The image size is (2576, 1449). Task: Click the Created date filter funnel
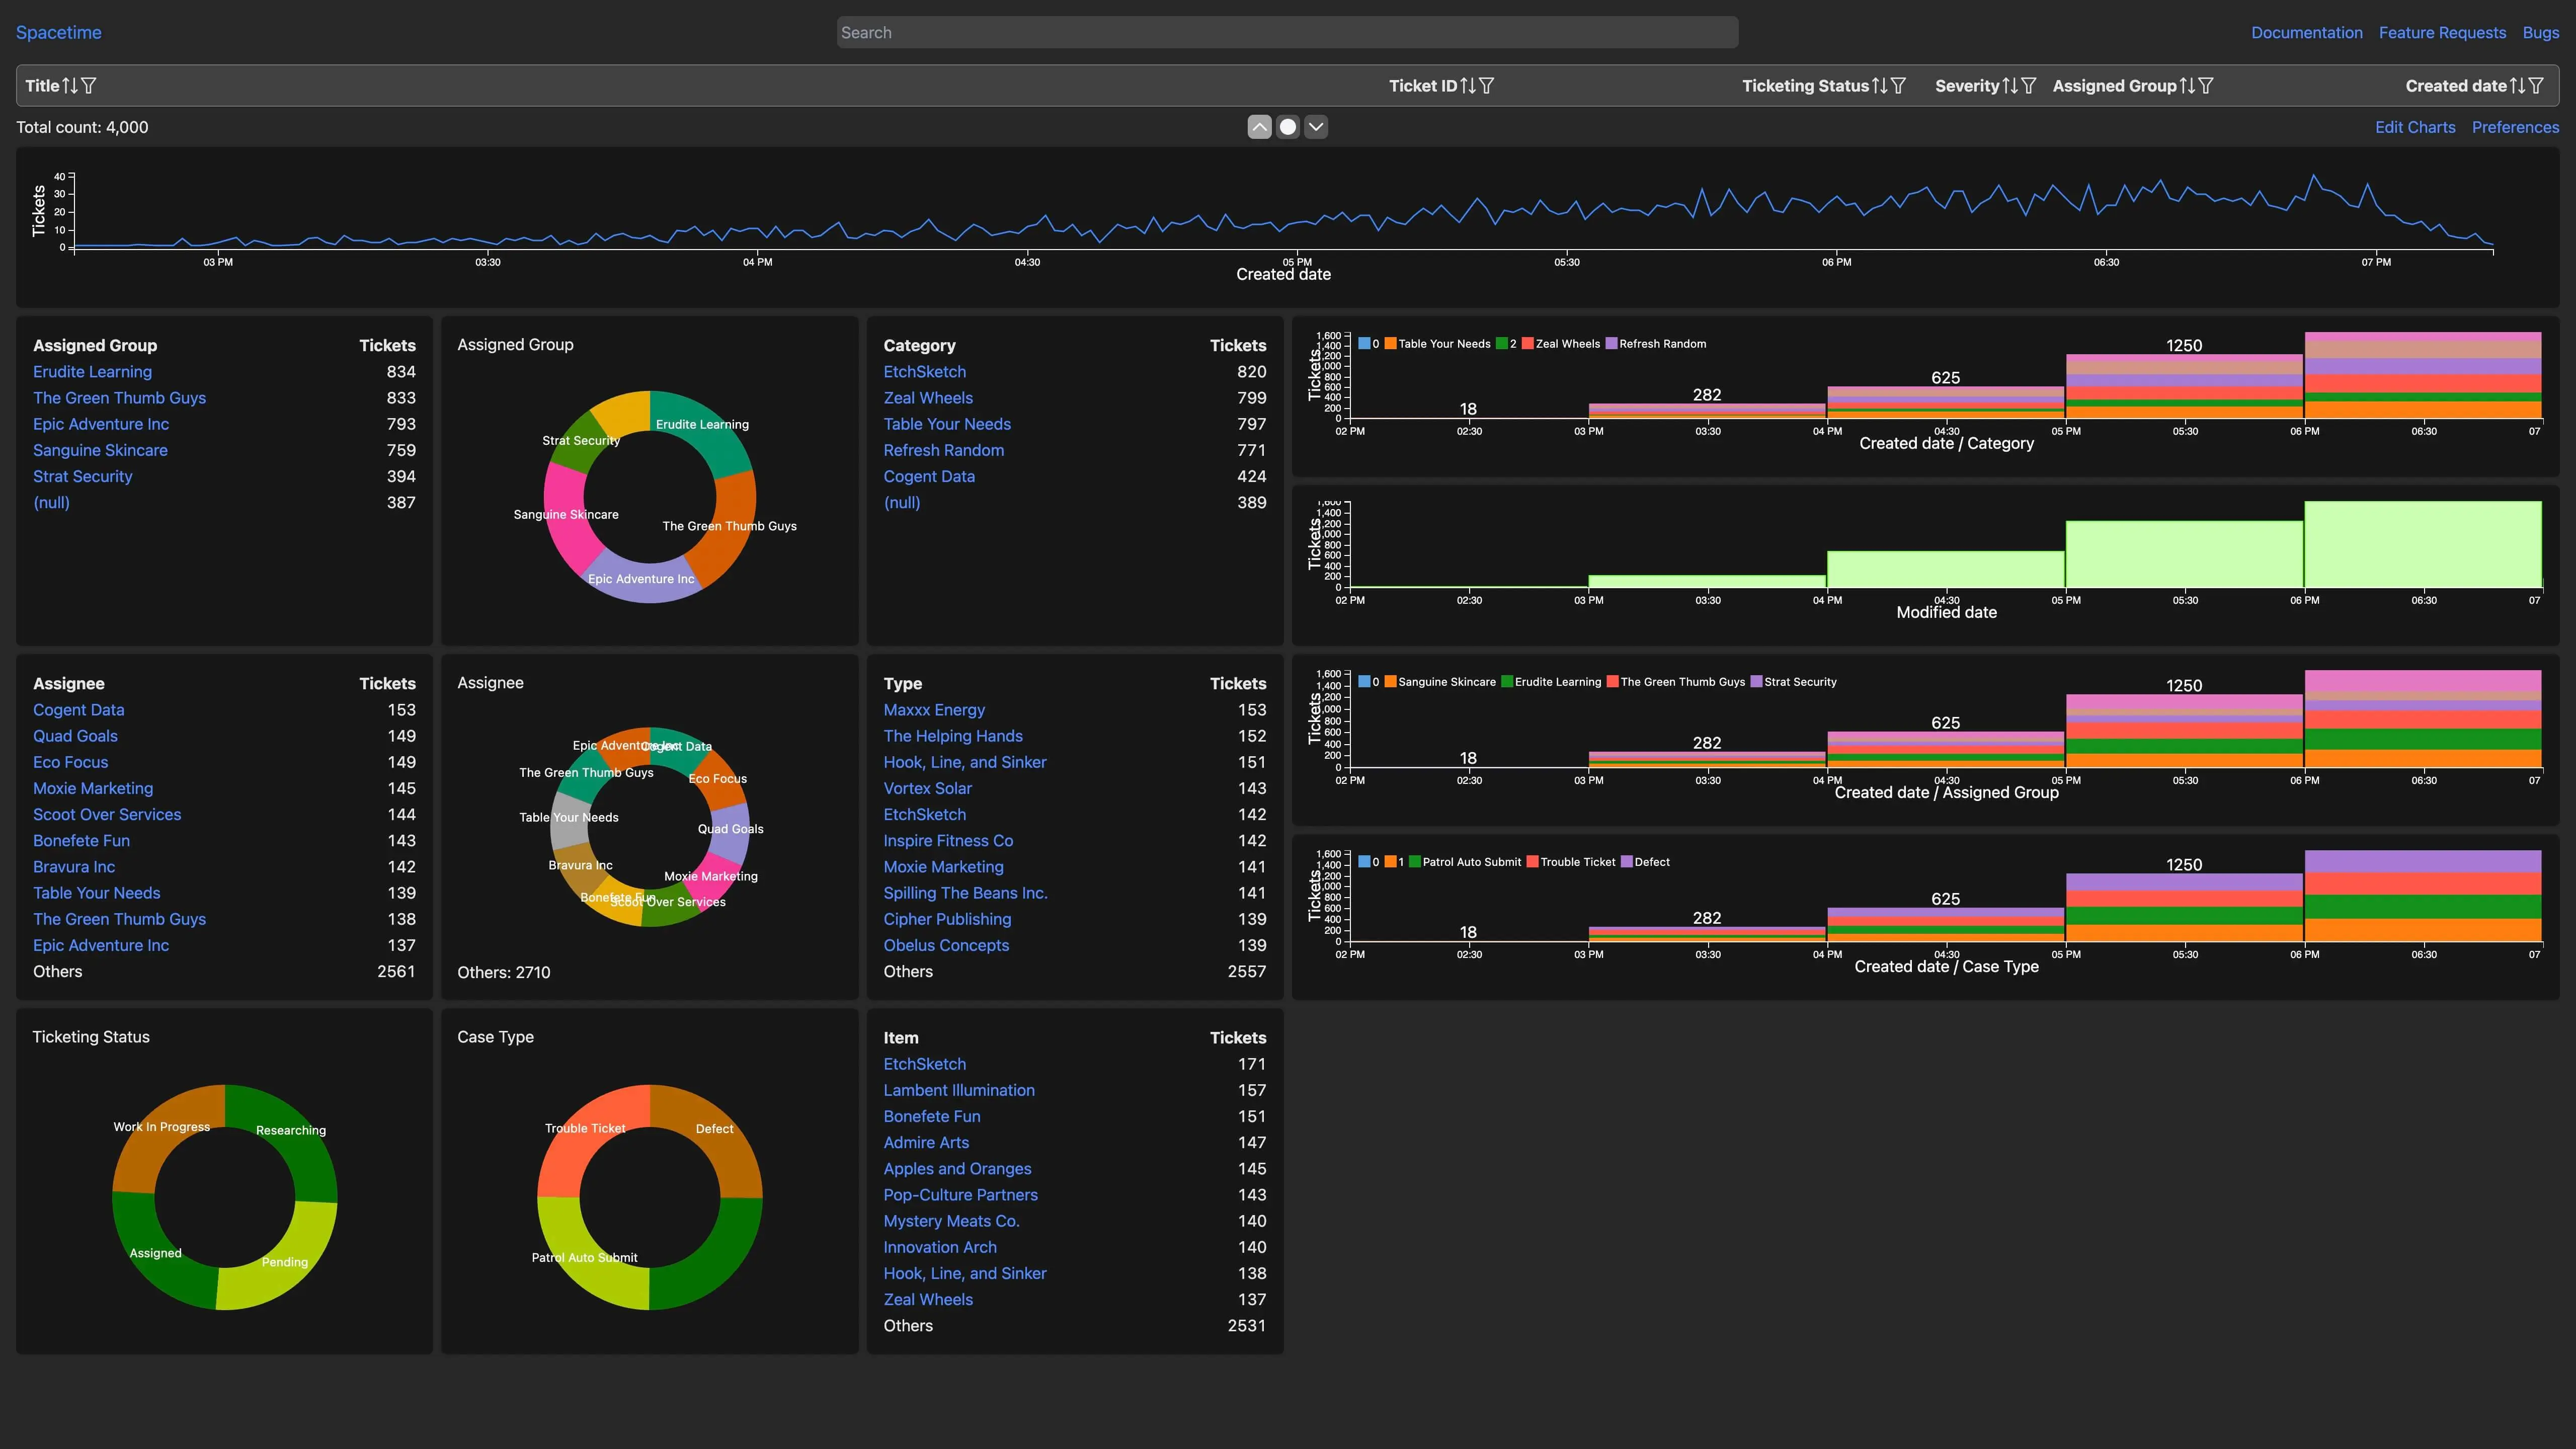tap(2536, 86)
